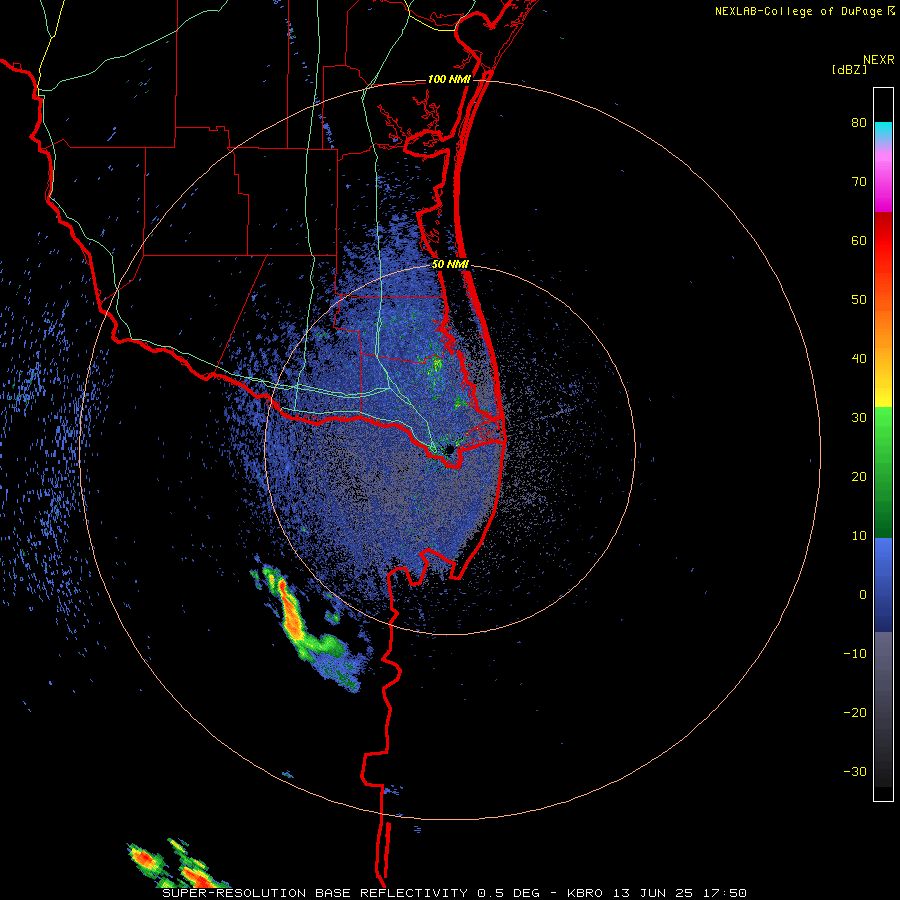
Task: Click the orange segment of the color bar
Action: (883, 327)
